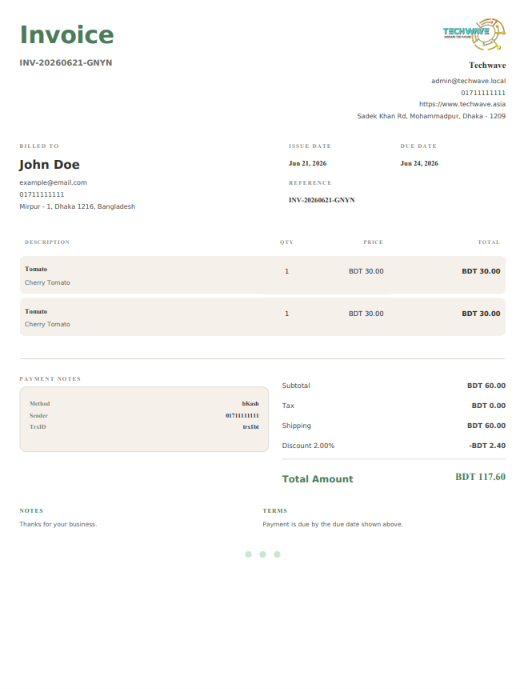The width and height of the screenshot is (527, 689).
Task: Click the 'PAYMENT NOTES' label
Action: pyautogui.click(x=50, y=379)
